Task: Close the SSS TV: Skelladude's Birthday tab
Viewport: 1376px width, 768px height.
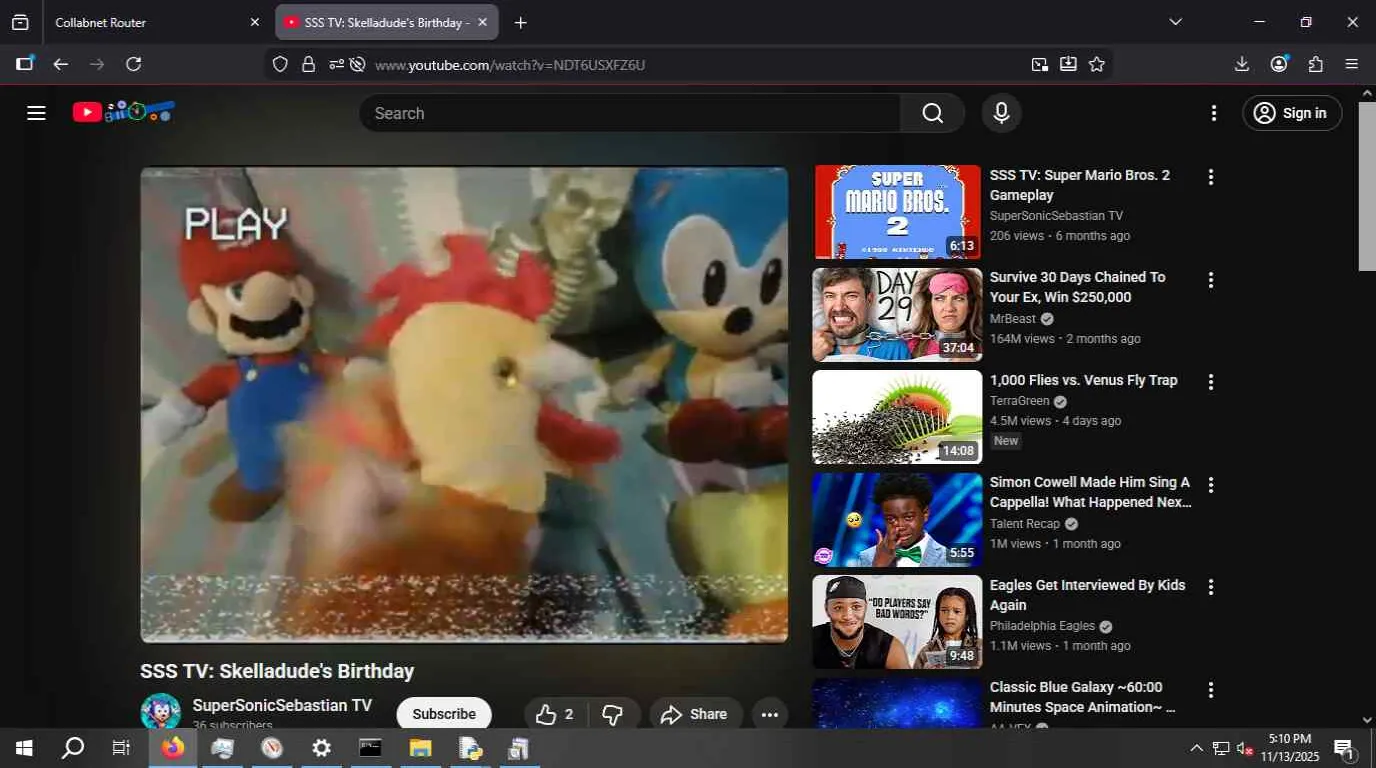Action: 482,22
